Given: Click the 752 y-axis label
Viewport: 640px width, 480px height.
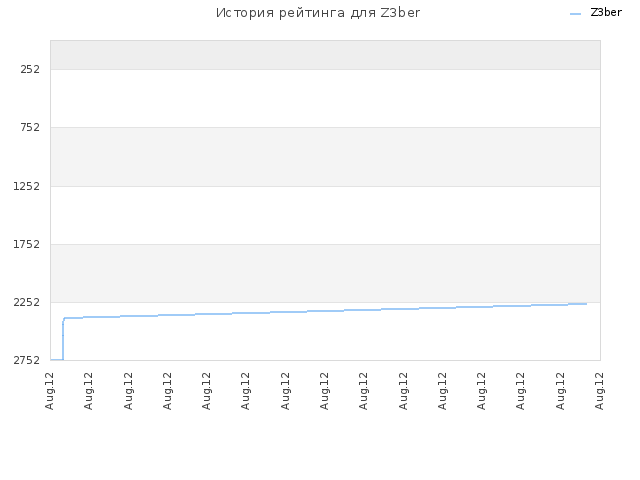Looking at the screenshot, I should tap(30, 127).
